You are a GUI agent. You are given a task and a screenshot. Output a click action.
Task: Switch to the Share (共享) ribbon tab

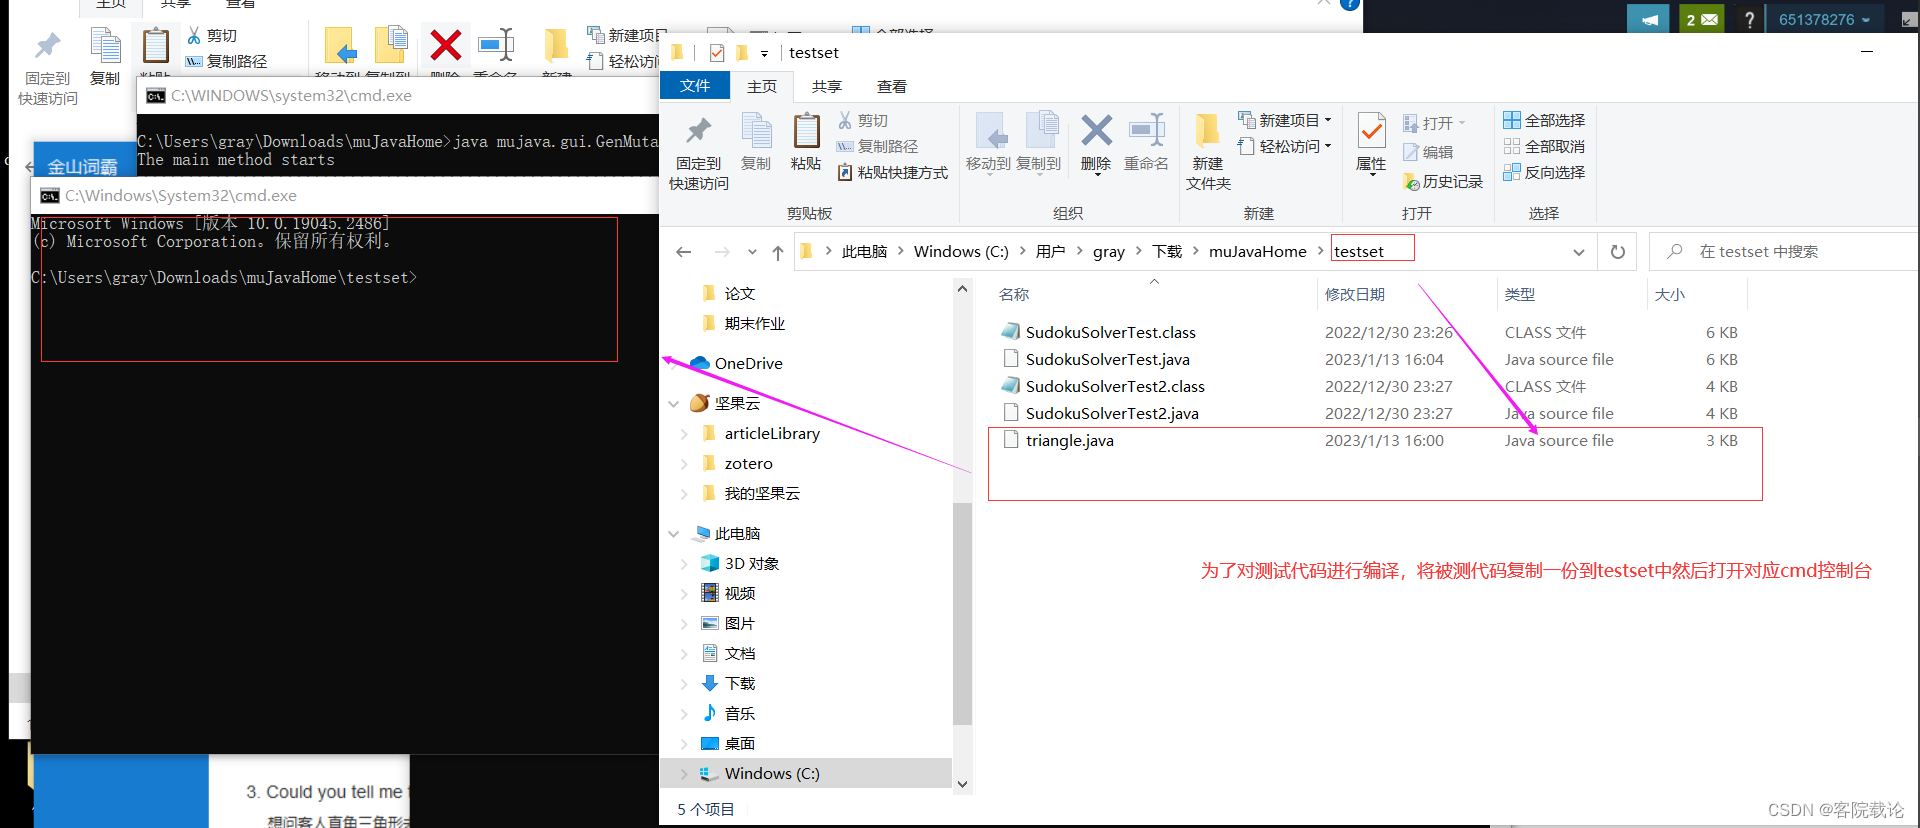(x=827, y=86)
